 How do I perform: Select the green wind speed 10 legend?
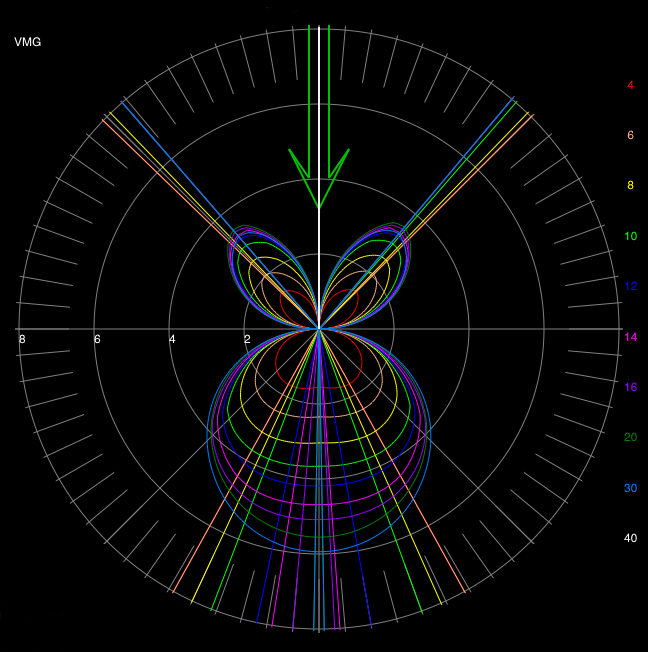click(x=631, y=236)
